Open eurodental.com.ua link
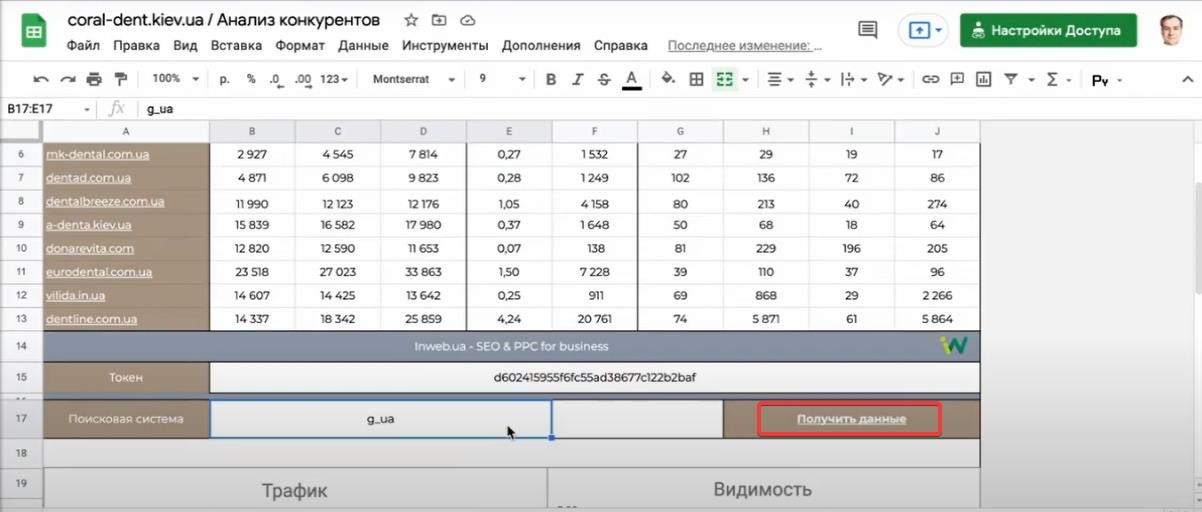Image resolution: width=1202 pixels, height=512 pixels. [98, 272]
